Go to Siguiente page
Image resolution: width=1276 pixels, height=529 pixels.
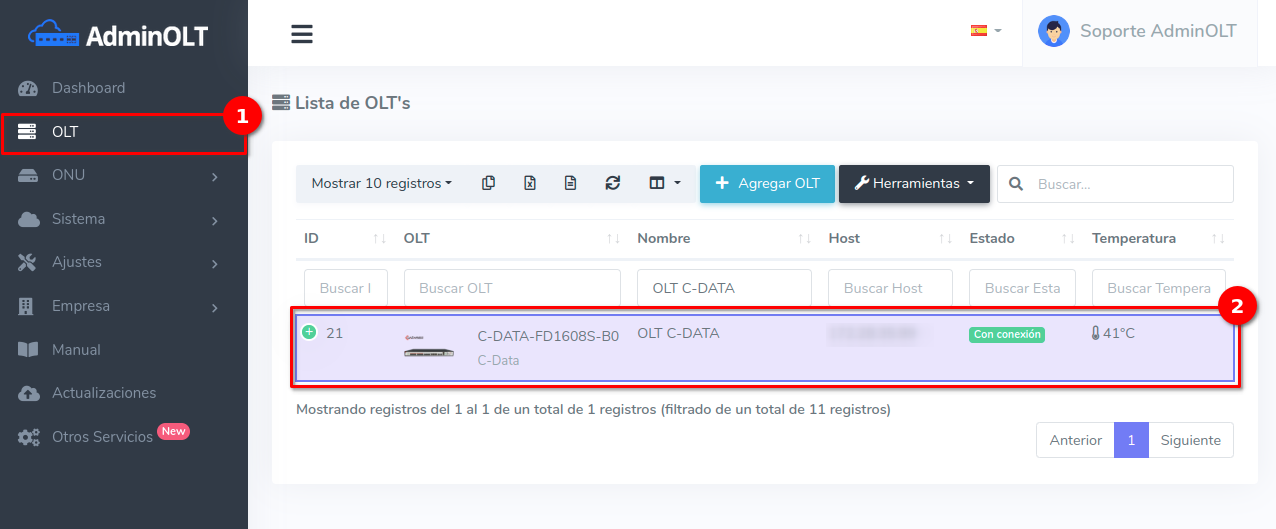click(x=1190, y=440)
